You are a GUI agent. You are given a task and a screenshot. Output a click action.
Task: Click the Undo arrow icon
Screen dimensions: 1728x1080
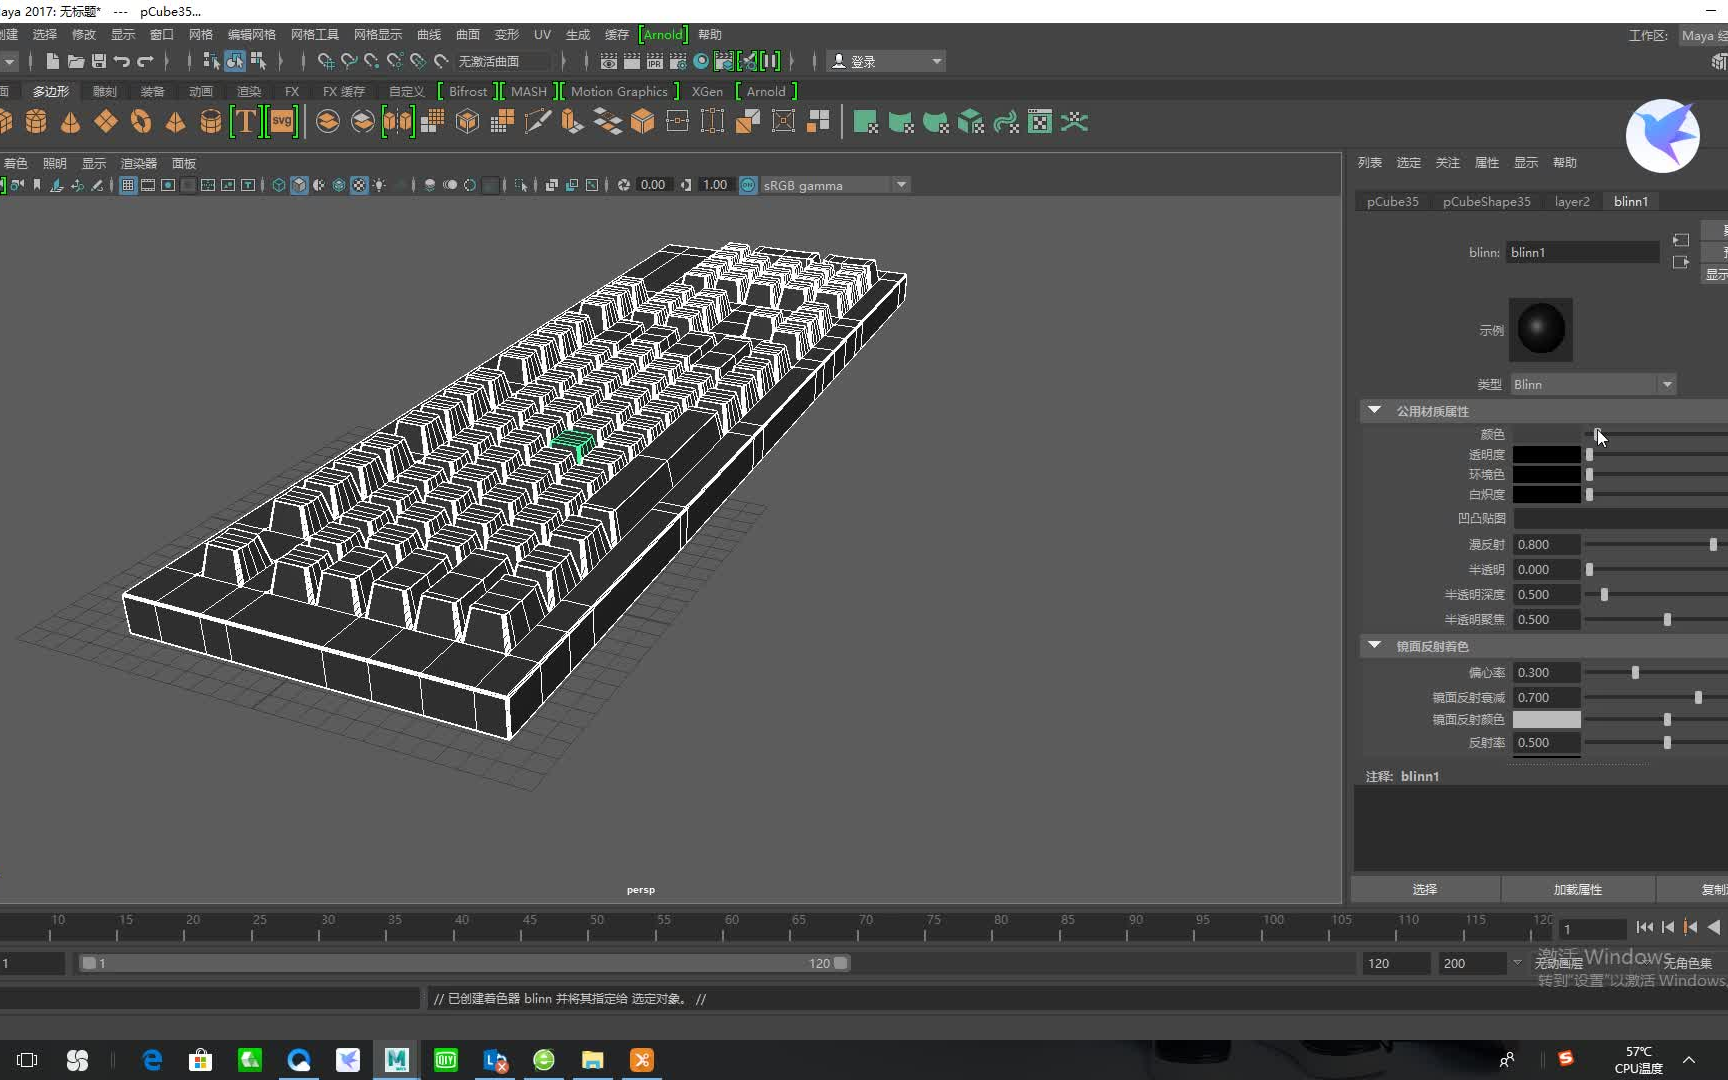pyautogui.click(x=122, y=61)
